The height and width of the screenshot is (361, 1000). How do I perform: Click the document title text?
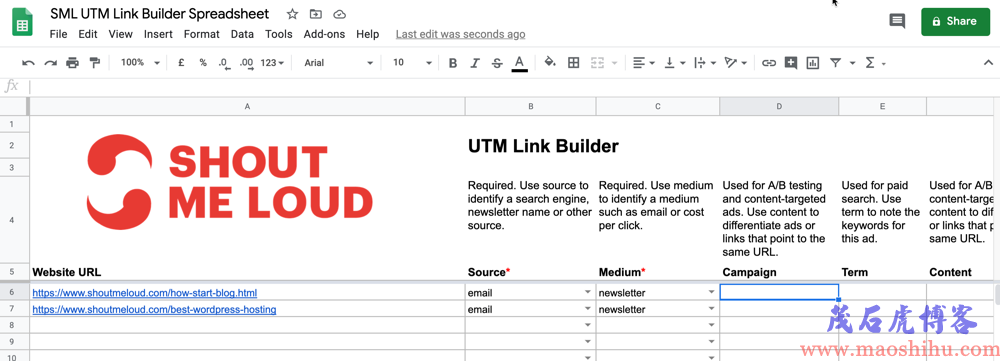[160, 13]
